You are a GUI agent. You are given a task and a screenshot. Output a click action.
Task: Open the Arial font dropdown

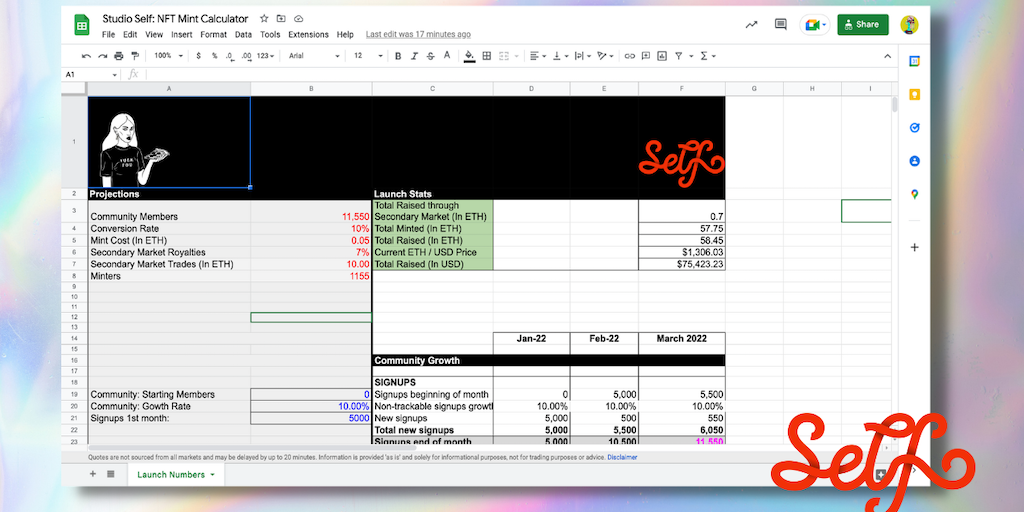tap(314, 56)
